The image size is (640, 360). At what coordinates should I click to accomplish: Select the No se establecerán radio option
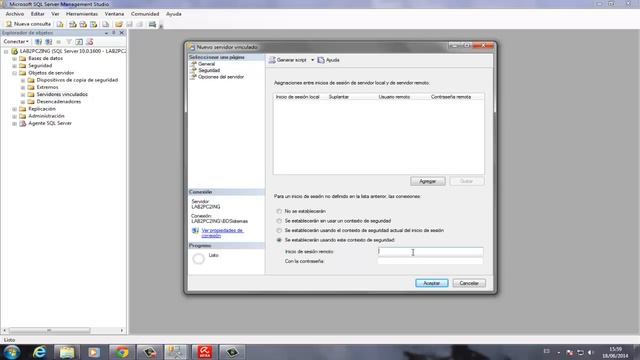279,211
